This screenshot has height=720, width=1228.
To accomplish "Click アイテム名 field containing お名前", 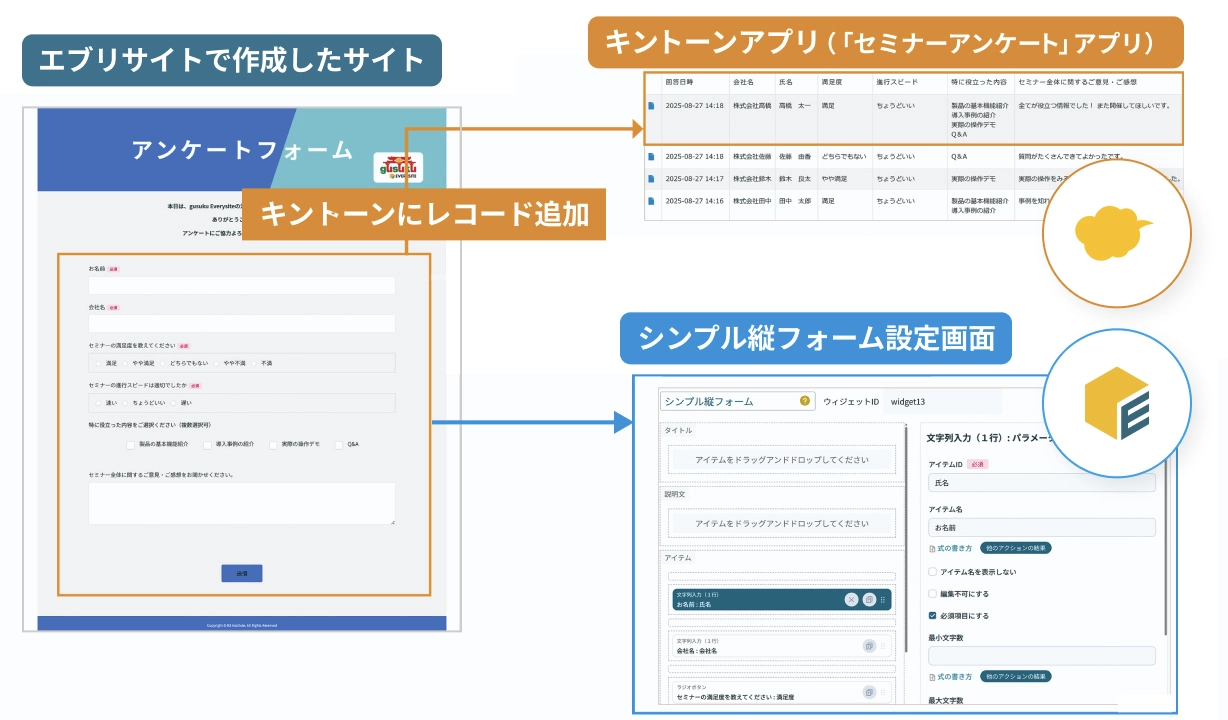I will click(x=1042, y=527).
